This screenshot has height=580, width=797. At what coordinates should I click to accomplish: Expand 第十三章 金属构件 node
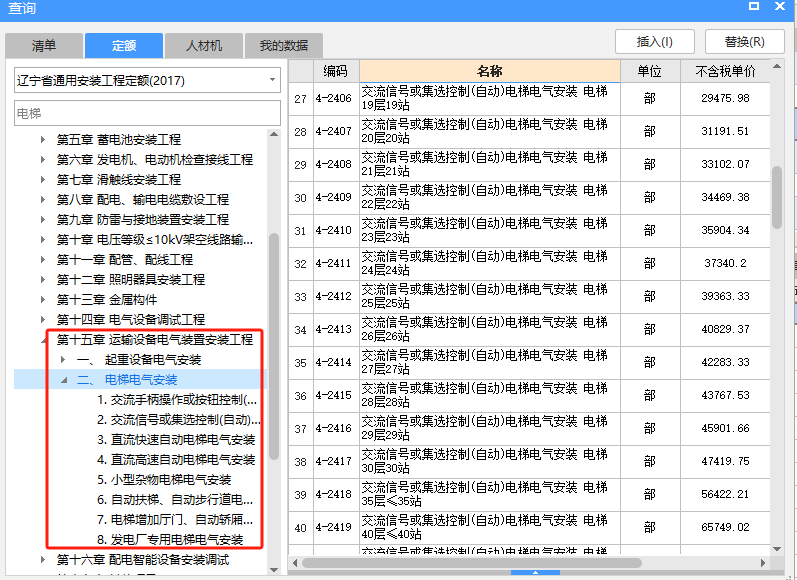43,300
